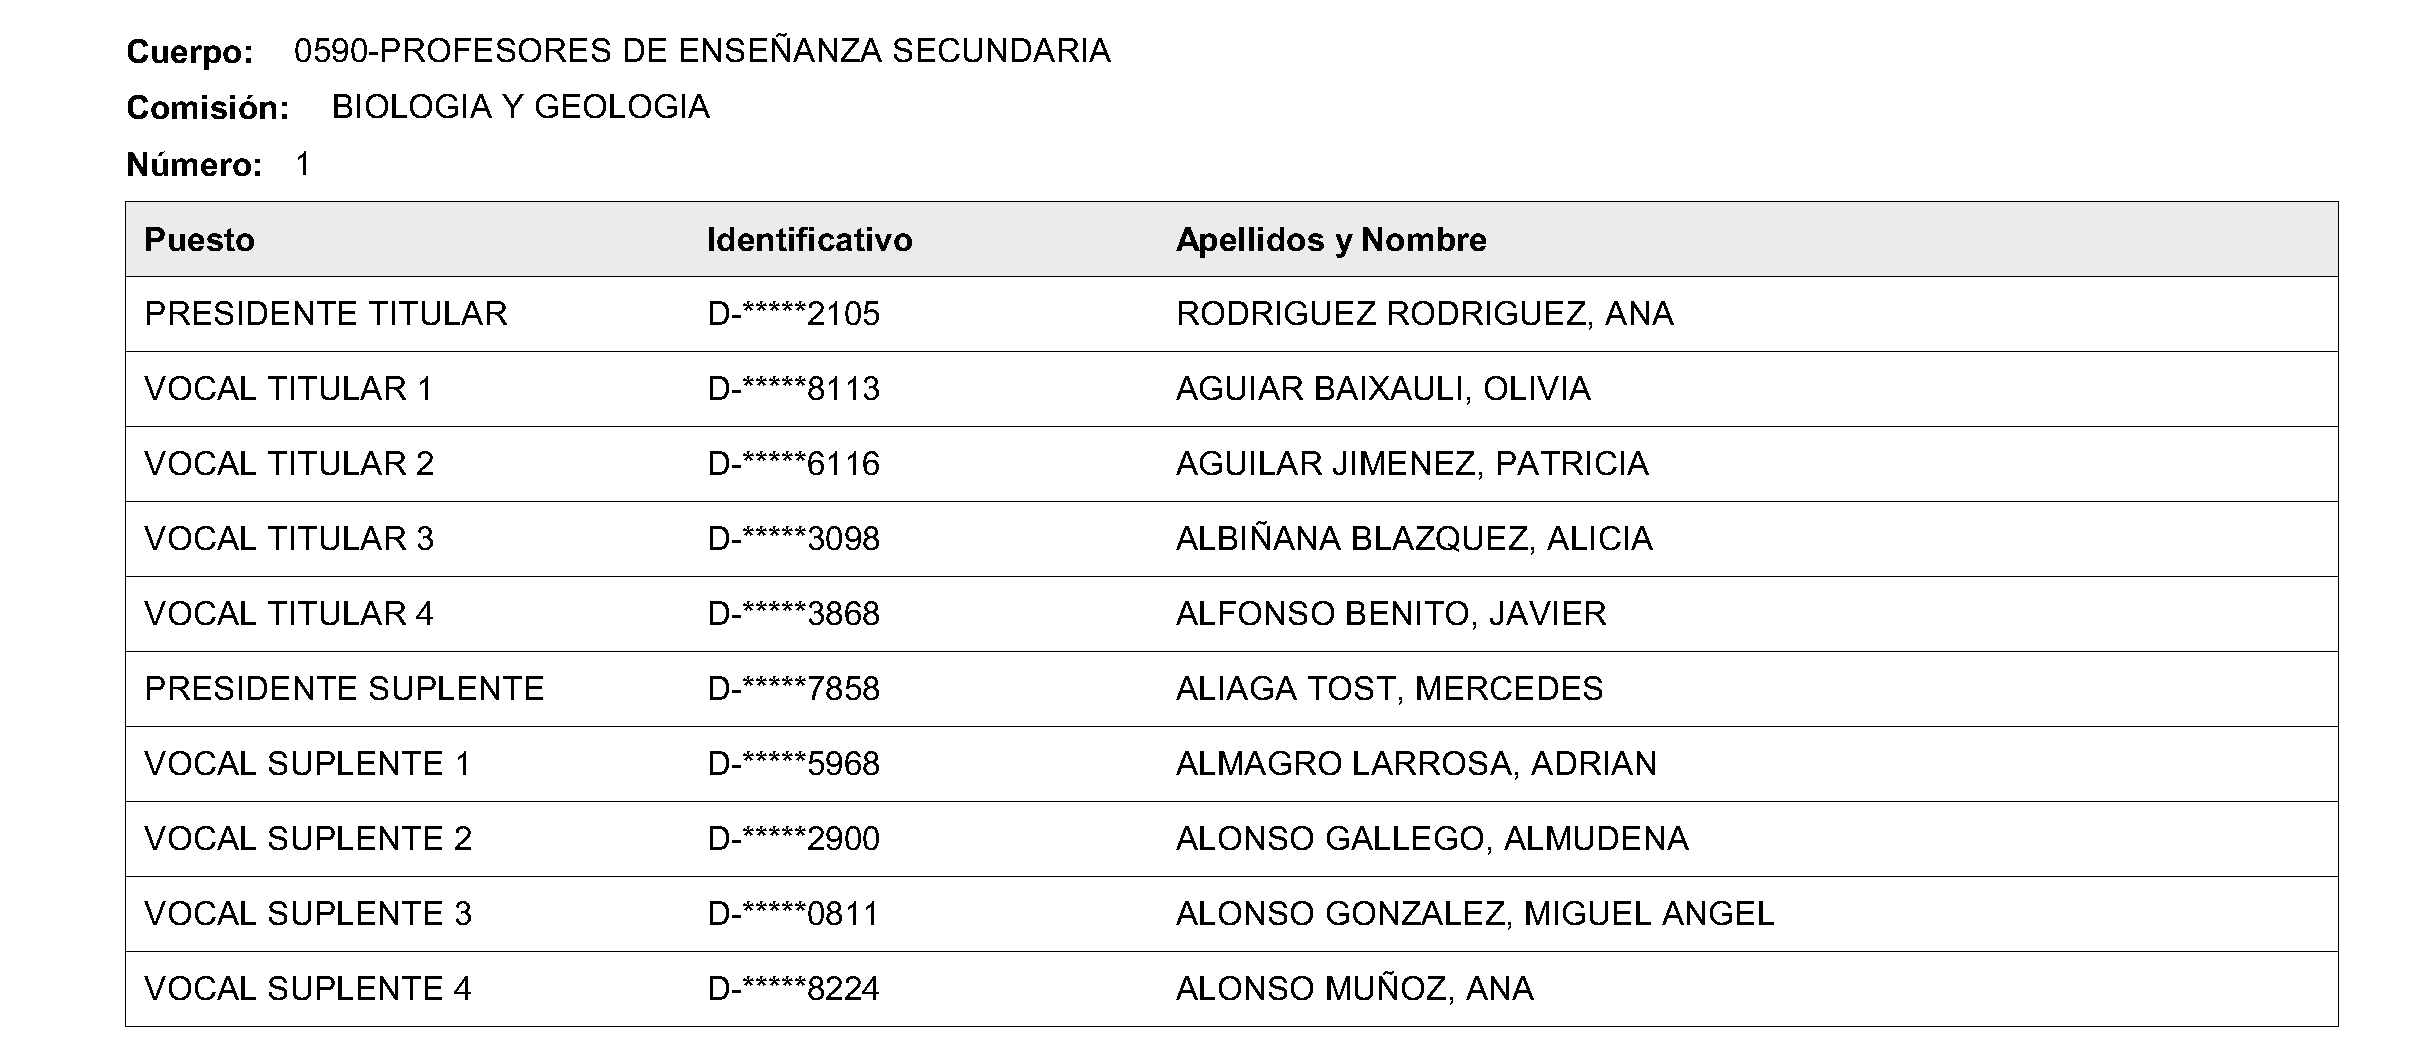The width and height of the screenshot is (2412, 1048).
Task: Select the Identificativo column header
Action: pos(809,240)
